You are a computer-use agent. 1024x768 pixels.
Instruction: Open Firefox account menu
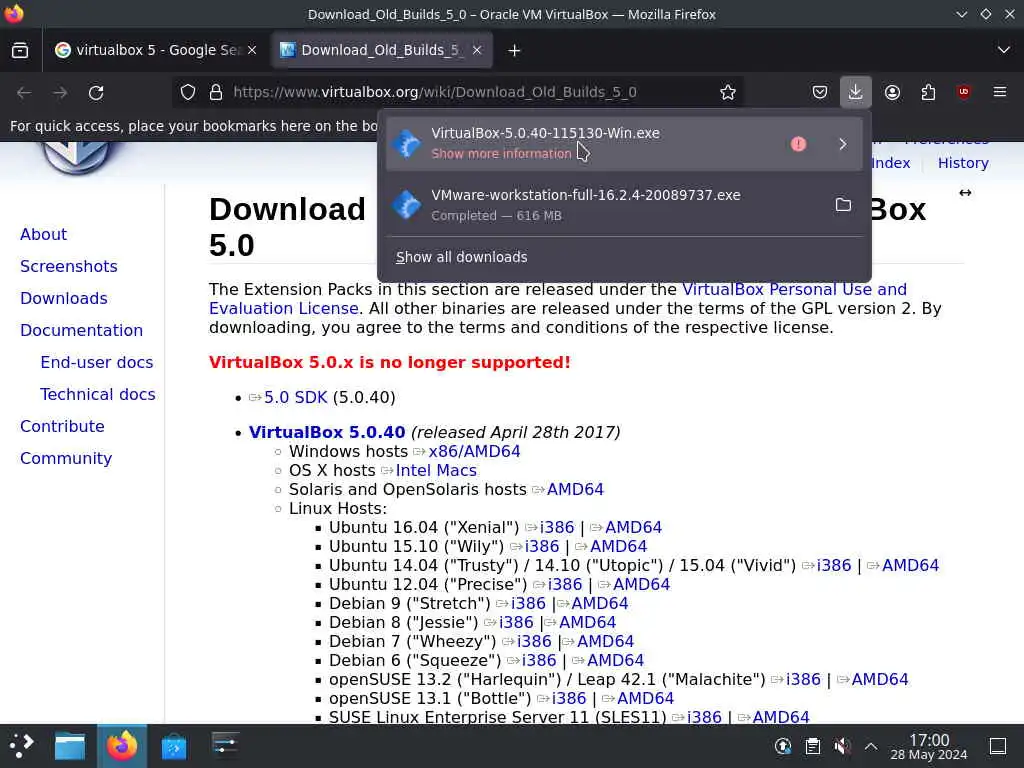point(892,92)
